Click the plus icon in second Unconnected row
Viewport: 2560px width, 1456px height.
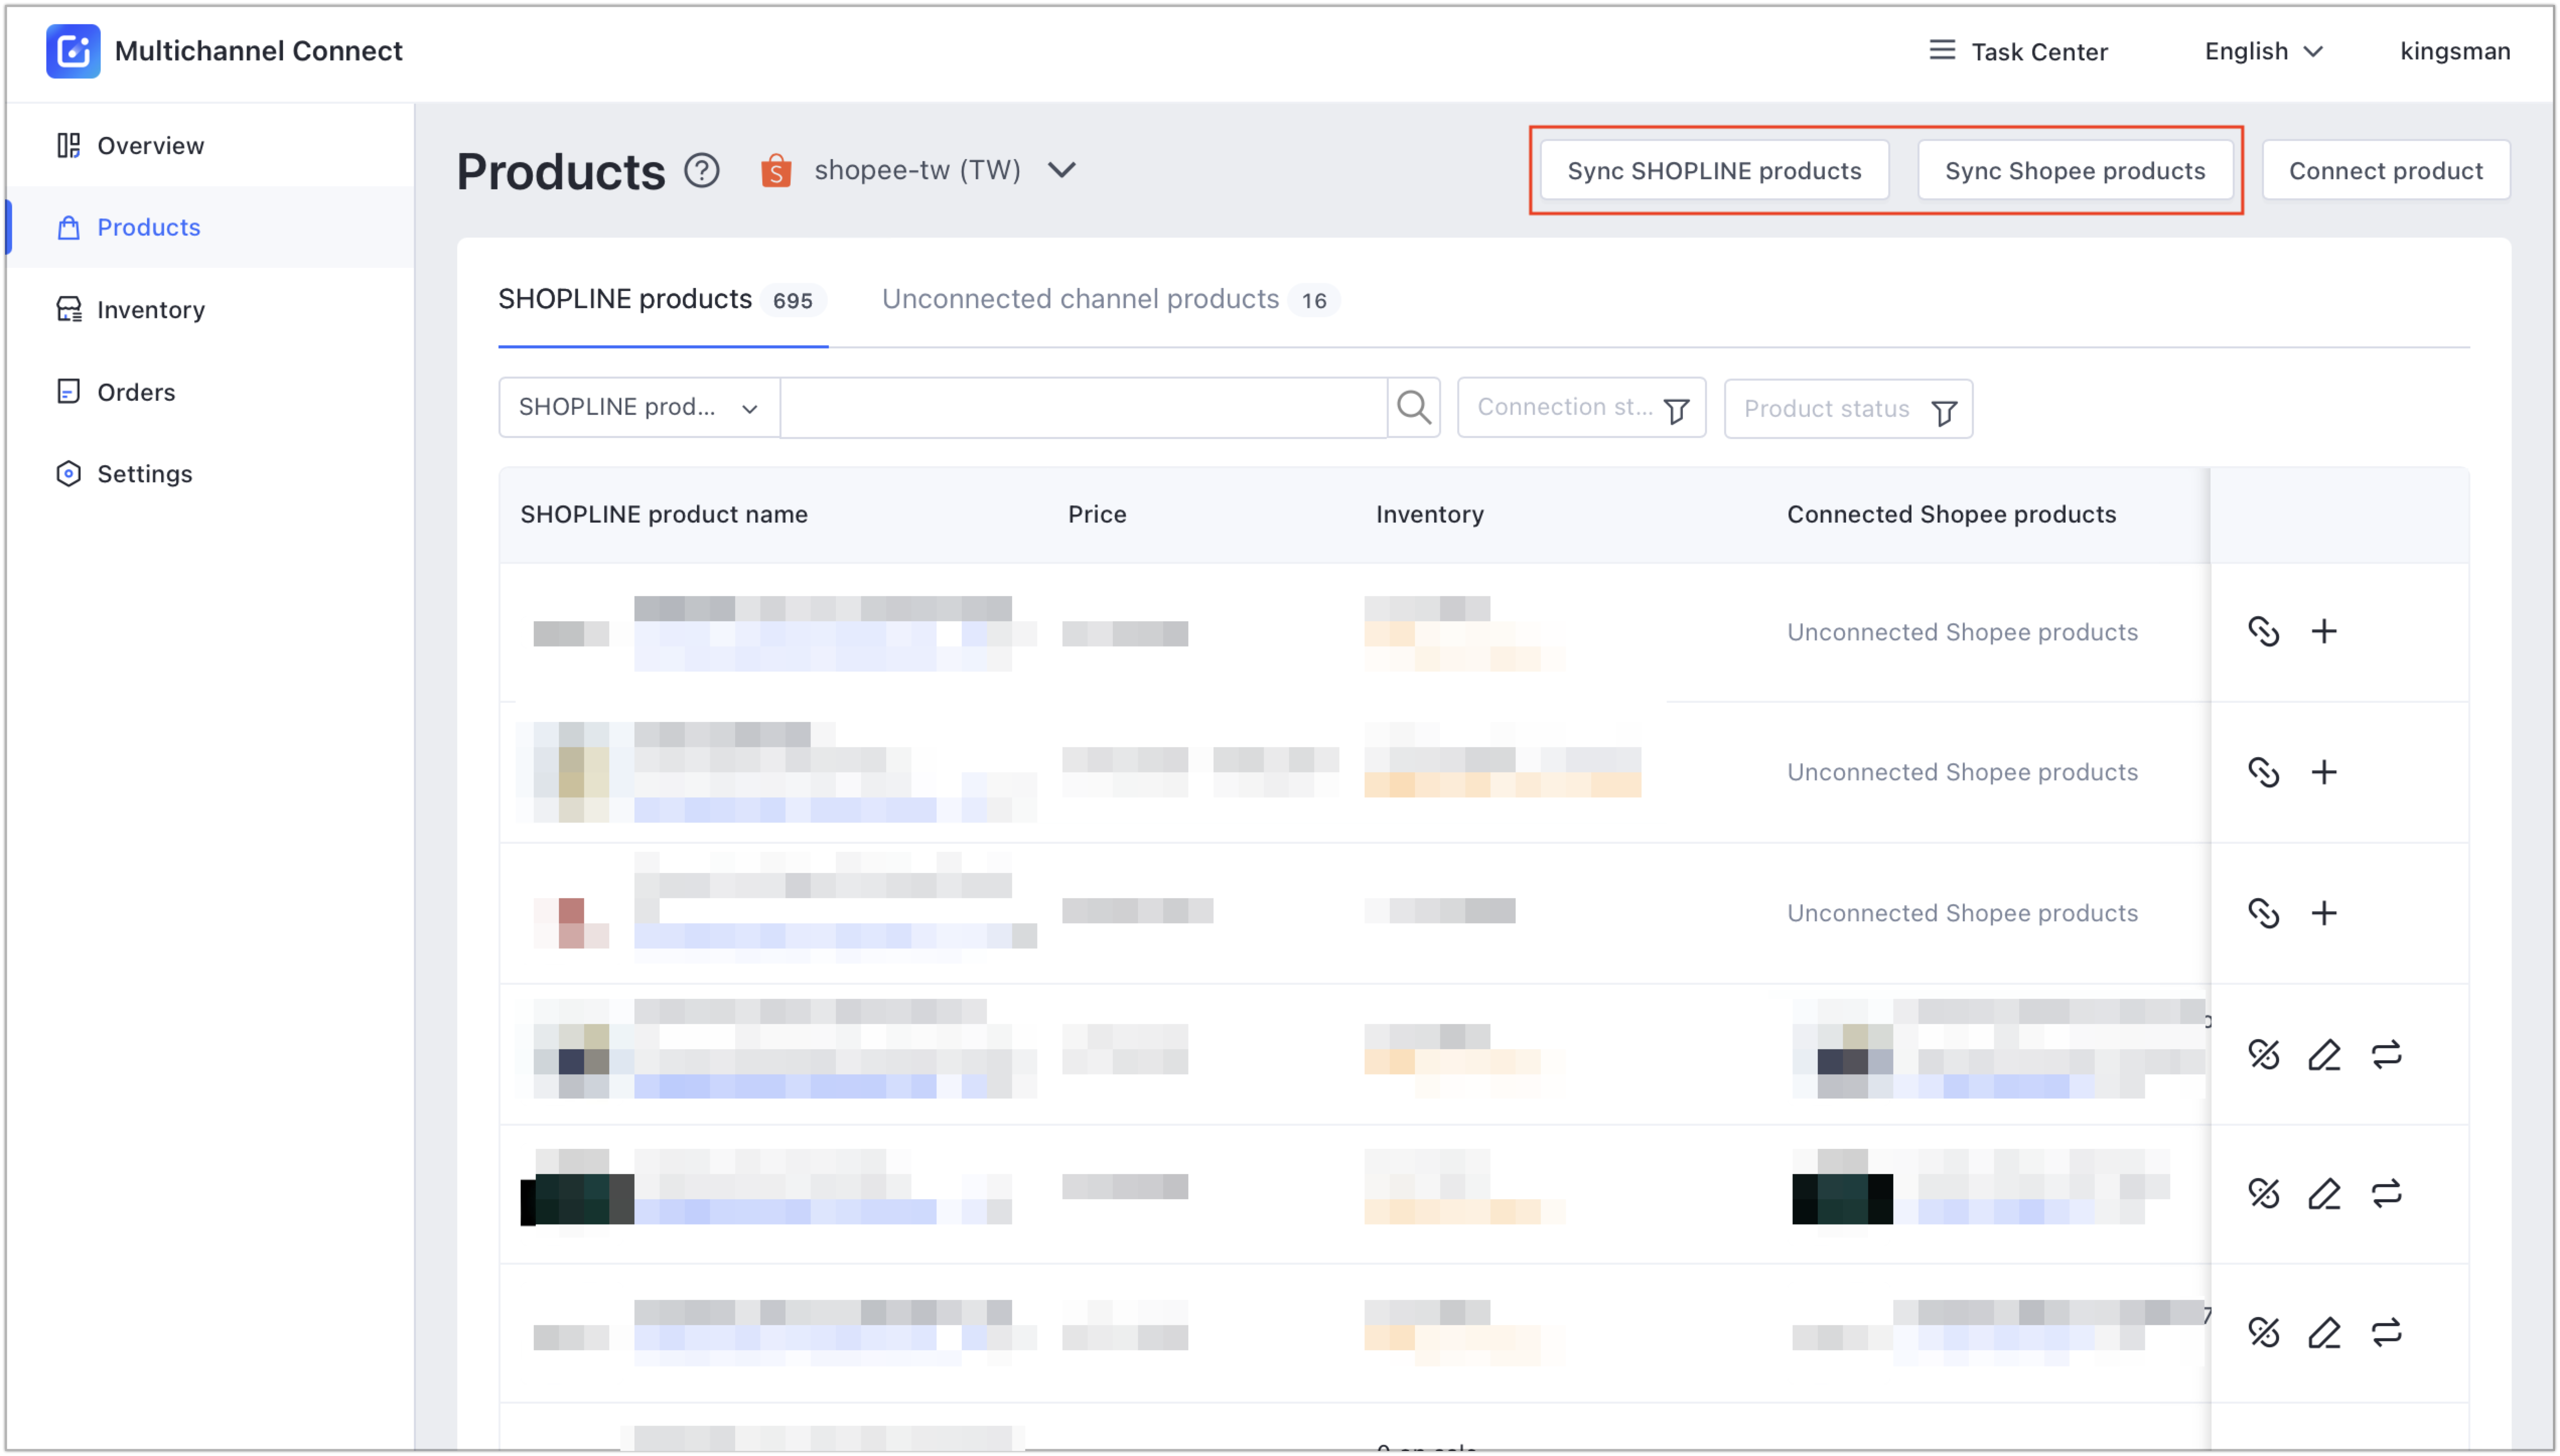pyautogui.click(x=2324, y=772)
